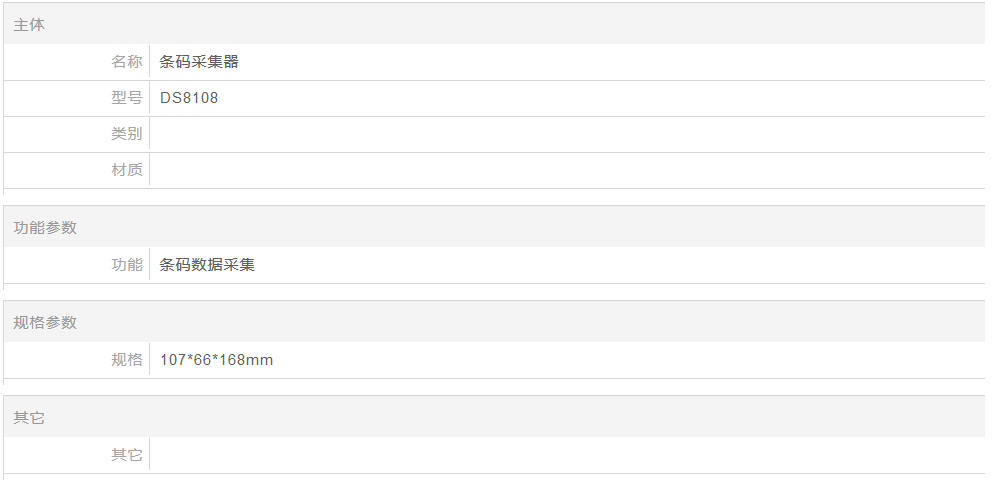Select the DS8108 model text
Screen dimensions: 1002x494
189,98
